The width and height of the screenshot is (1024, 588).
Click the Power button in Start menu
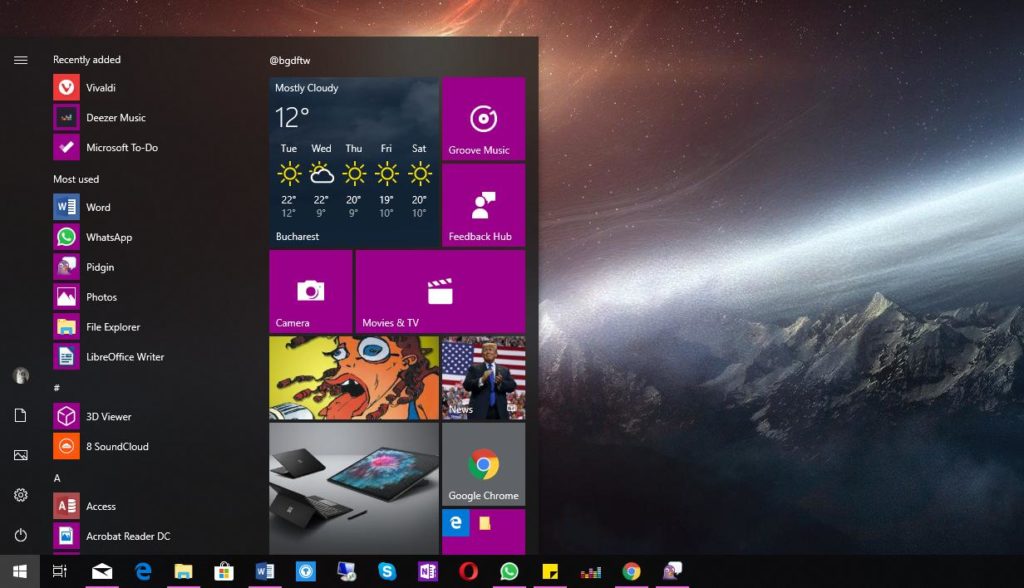(20, 535)
